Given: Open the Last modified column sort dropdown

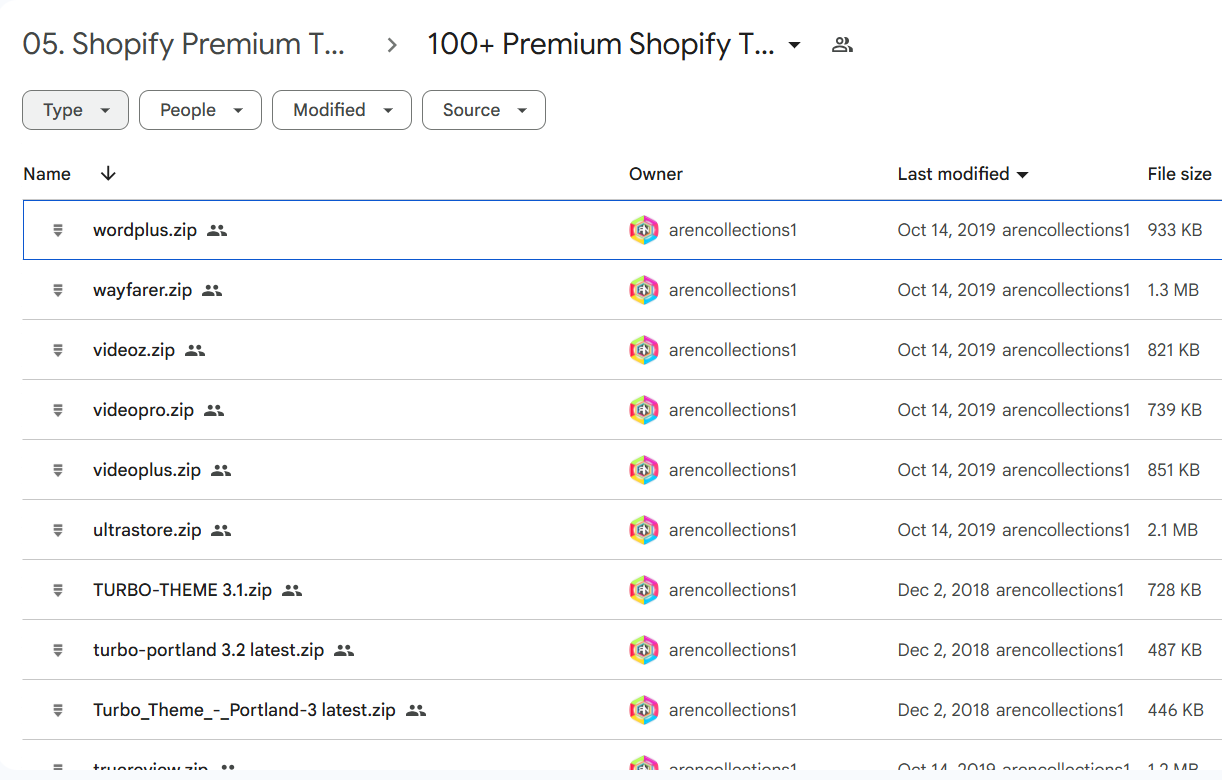Looking at the screenshot, I should pos(1022,175).
